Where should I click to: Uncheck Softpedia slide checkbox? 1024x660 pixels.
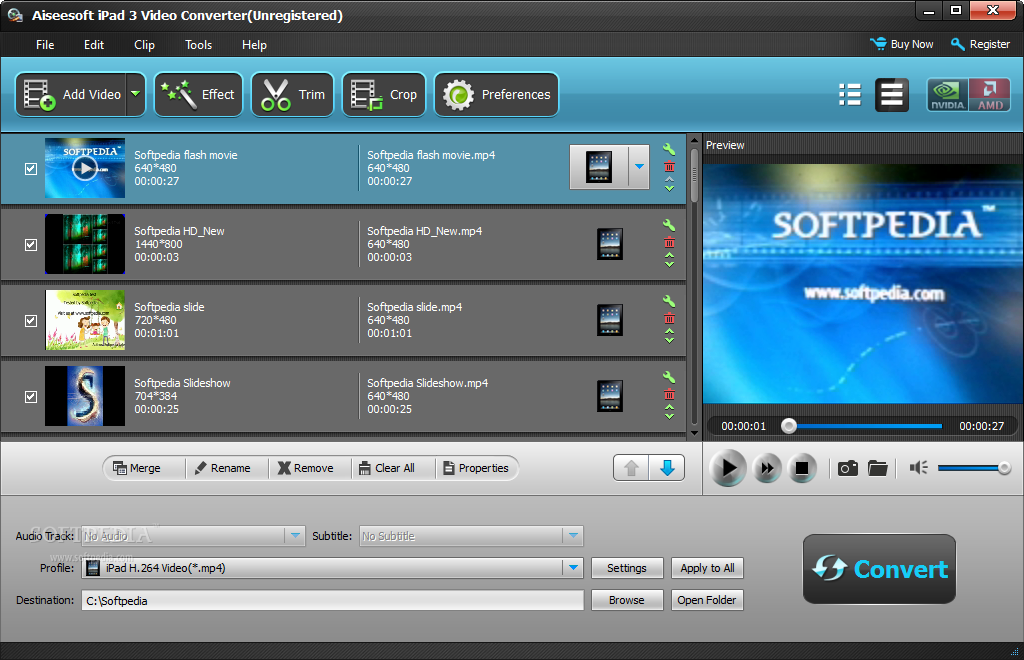point(31,321)
